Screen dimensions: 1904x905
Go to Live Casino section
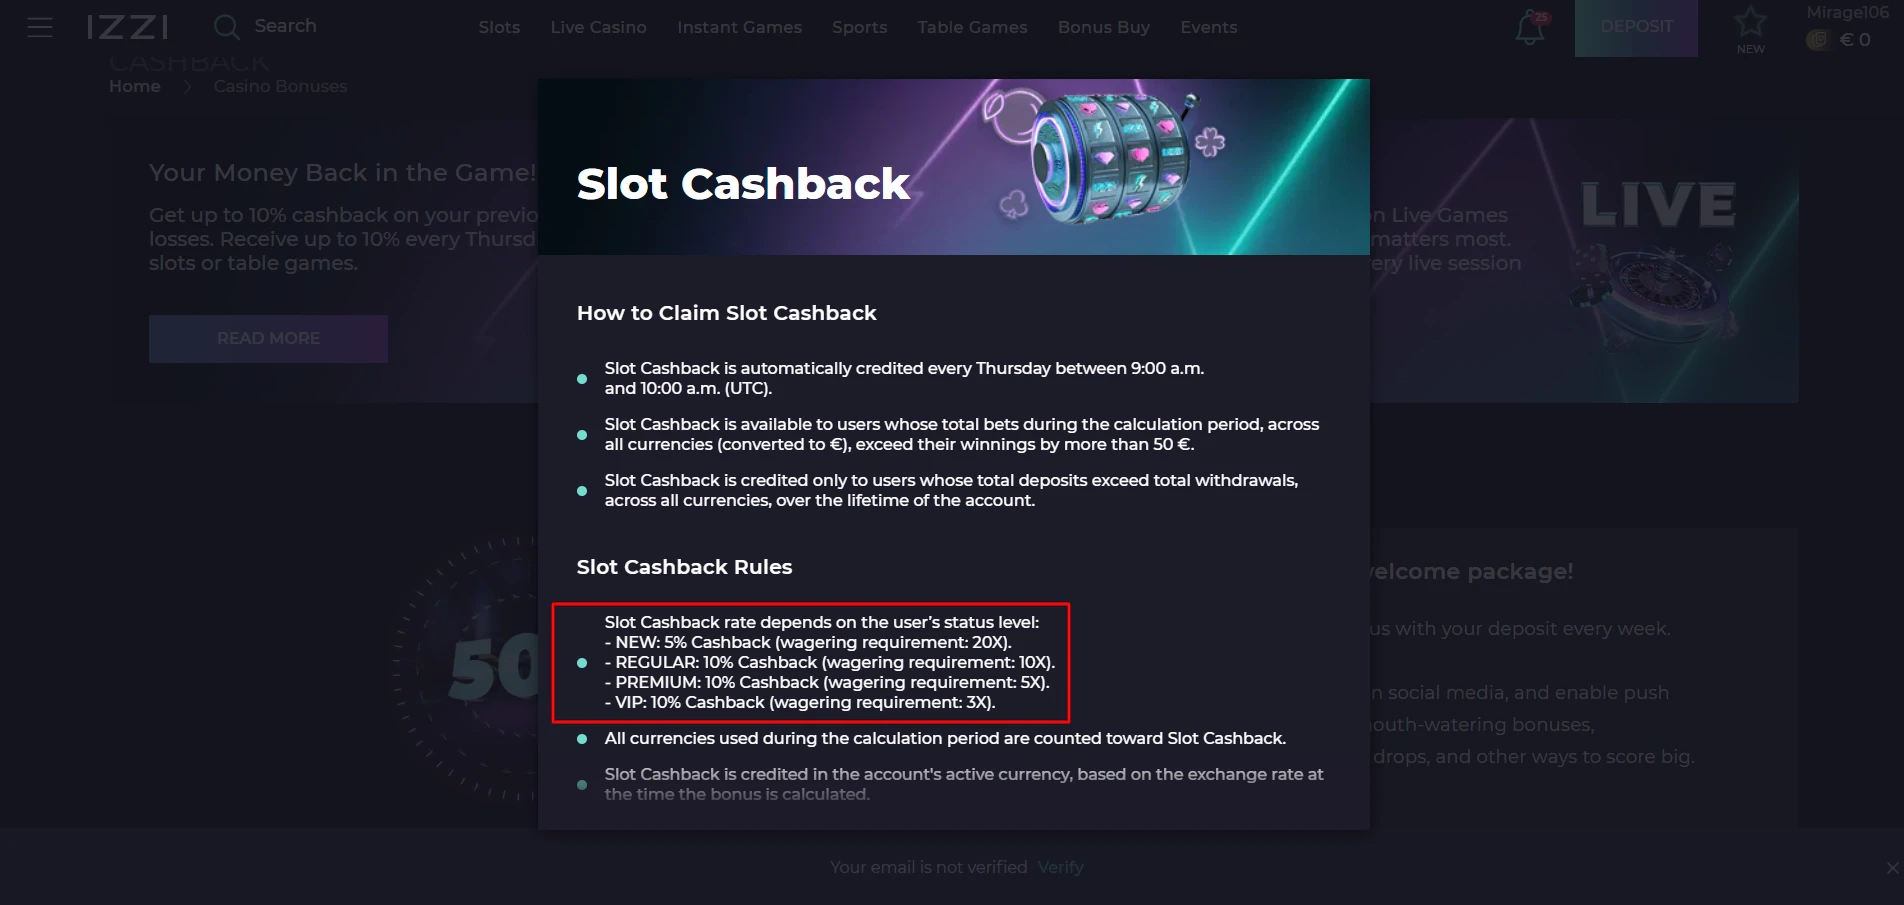pyautogui.click(x=598, y=27)
